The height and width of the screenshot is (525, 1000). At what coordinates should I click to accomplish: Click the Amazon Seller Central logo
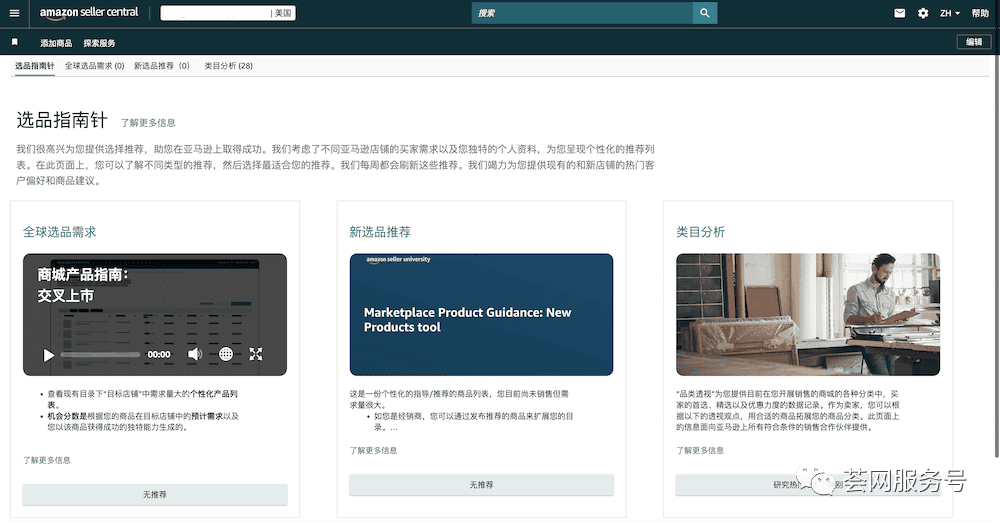coord(89,13)
